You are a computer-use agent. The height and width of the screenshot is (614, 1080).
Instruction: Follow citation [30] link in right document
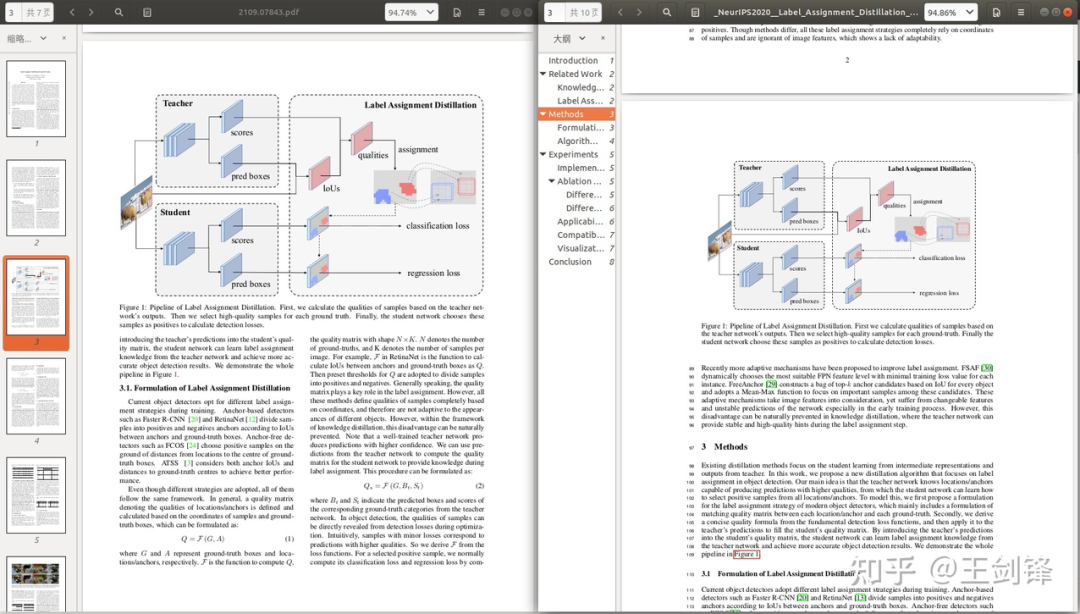(987, 368)
